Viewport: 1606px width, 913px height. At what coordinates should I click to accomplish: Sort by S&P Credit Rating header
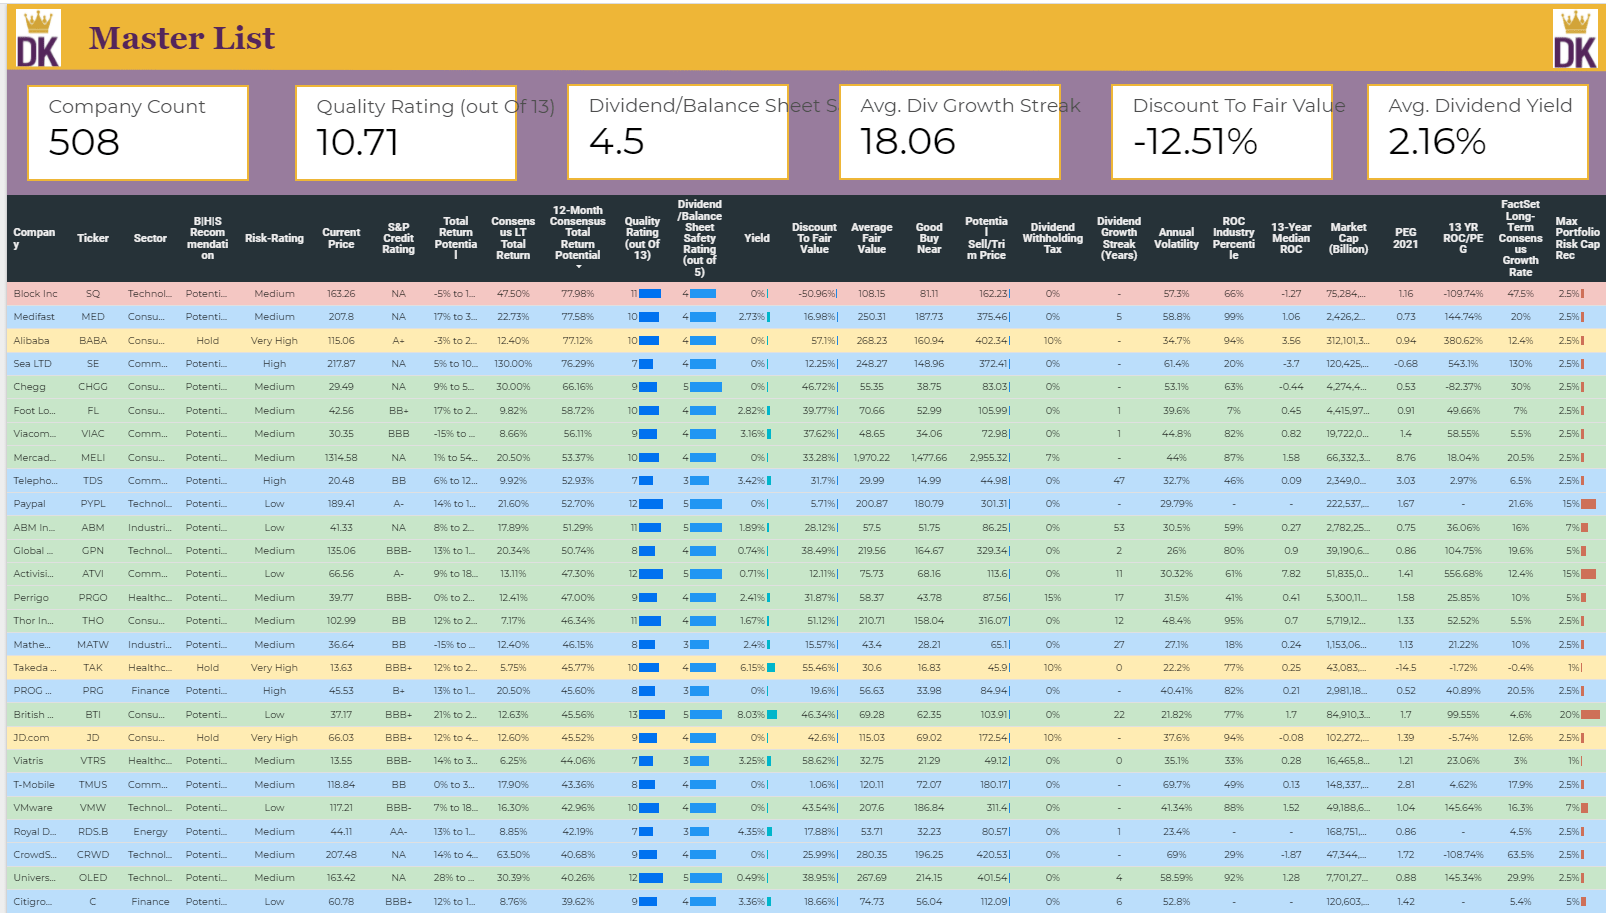[398, 238]
